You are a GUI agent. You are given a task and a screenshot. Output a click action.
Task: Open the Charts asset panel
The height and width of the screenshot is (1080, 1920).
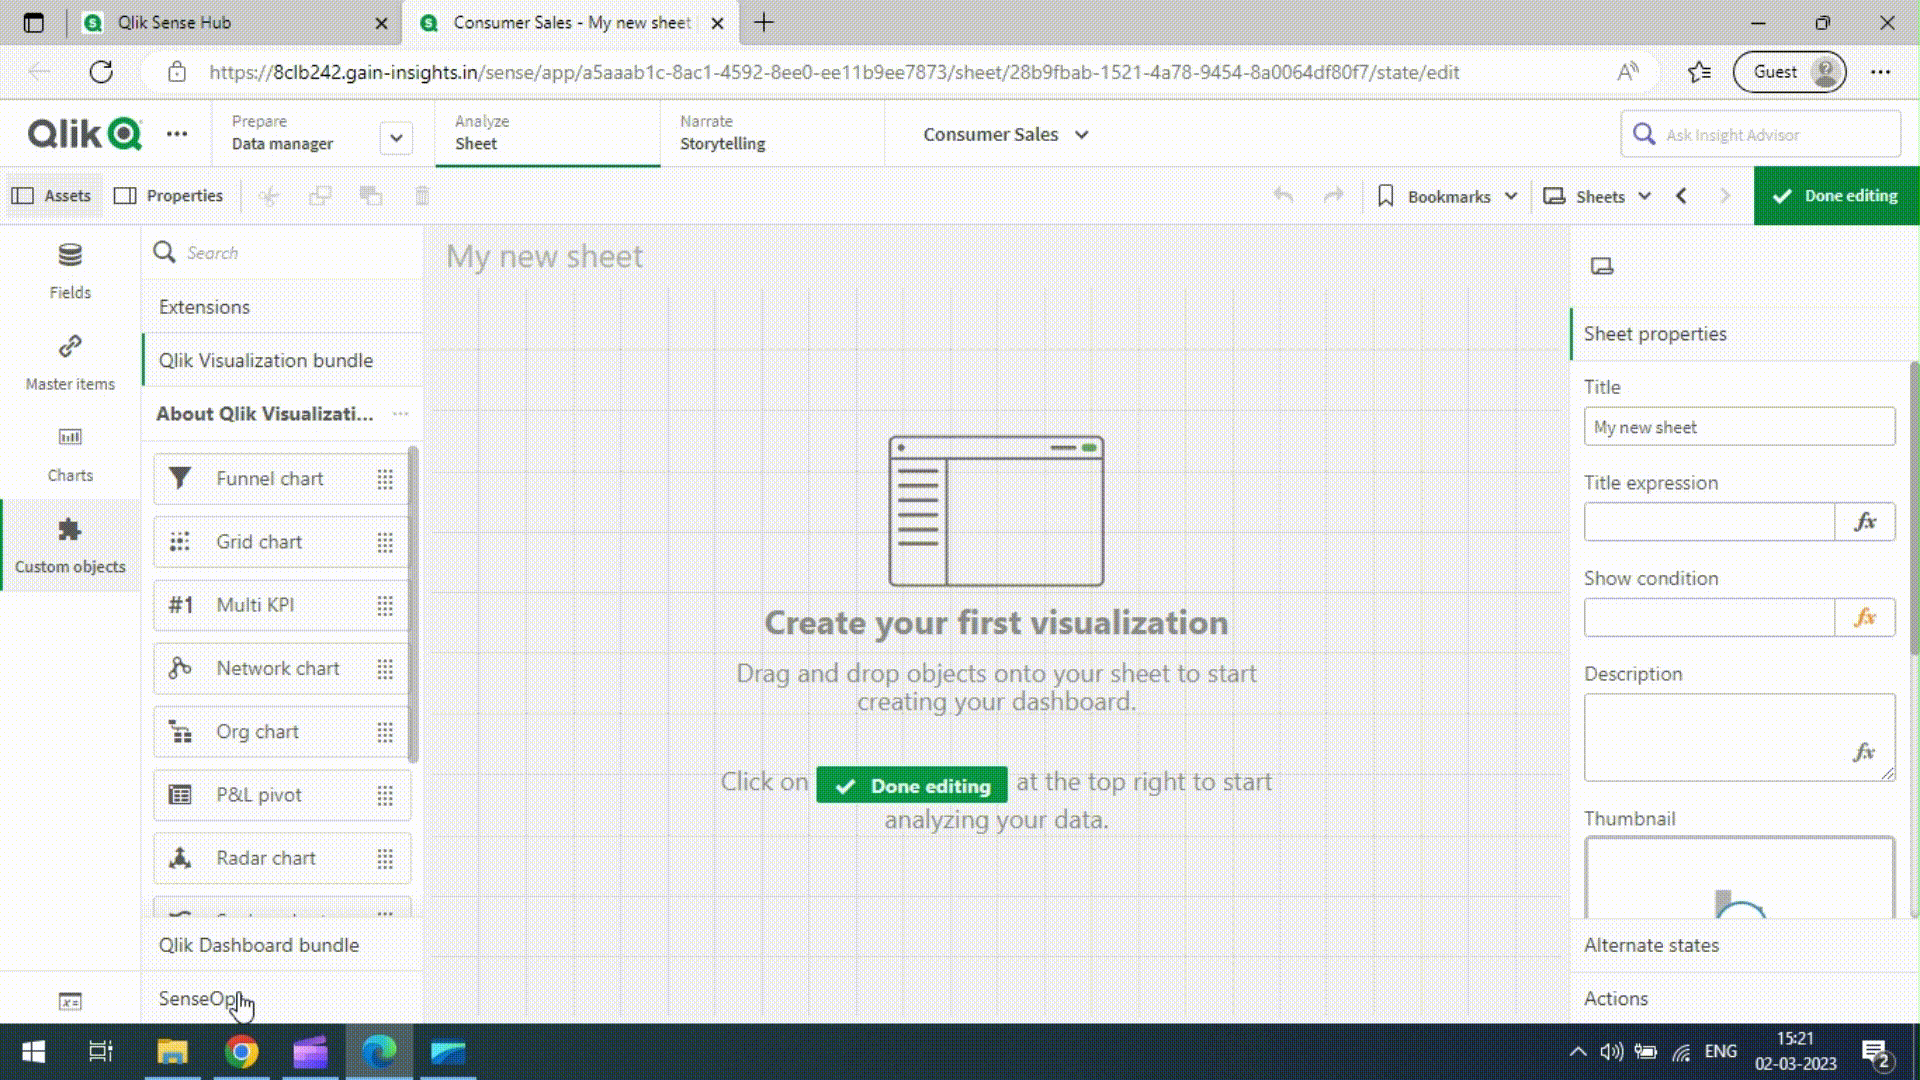tap(70, 454)
